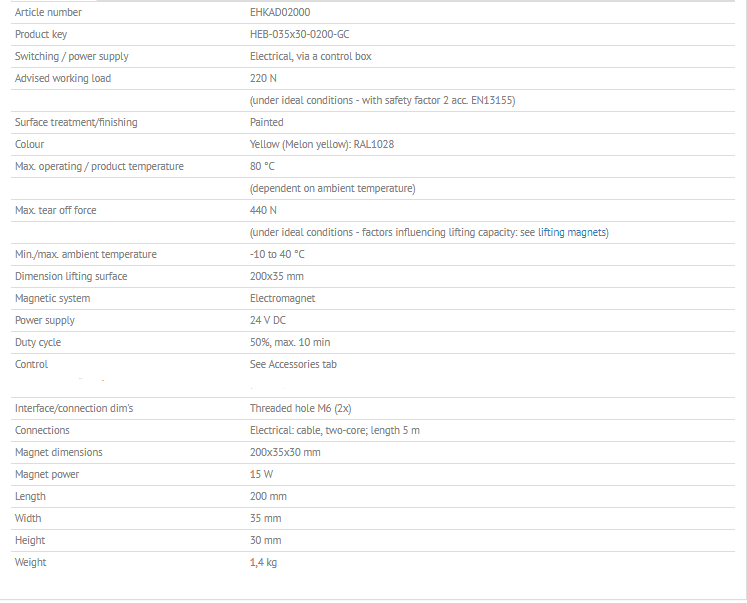Click the Magnet power 15 W value
Image resolution: width=747 pixels, height=603 pixels.
(x=262, y=474)
